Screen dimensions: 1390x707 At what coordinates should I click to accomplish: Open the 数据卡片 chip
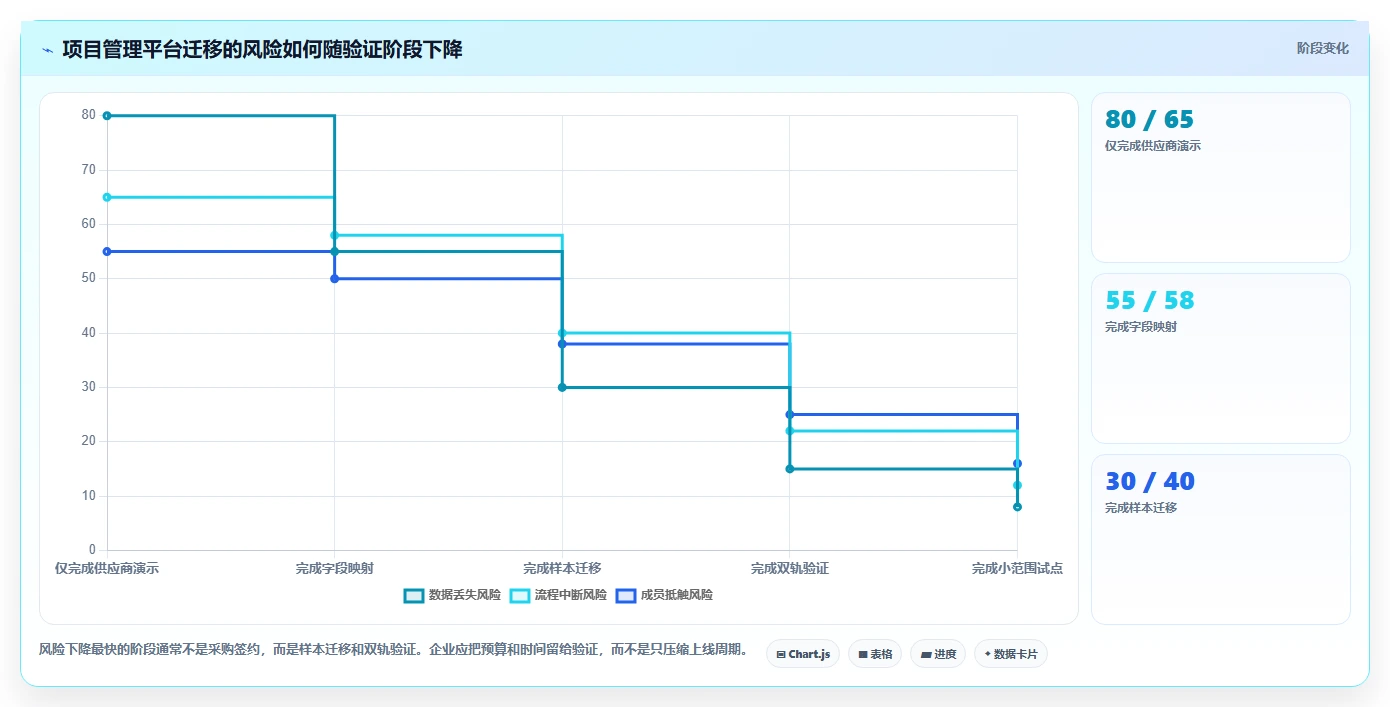tap(1011, 654)
